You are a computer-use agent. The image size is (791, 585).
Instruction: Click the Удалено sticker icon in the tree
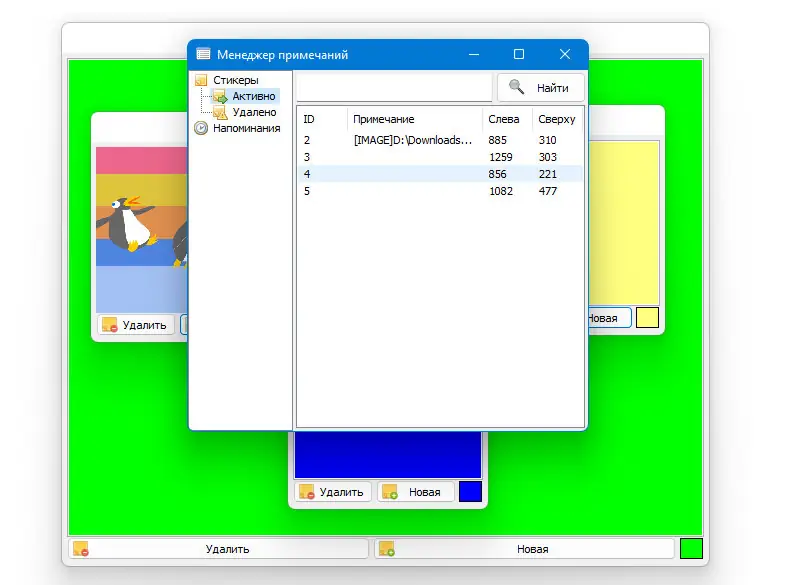click(220, 112)
